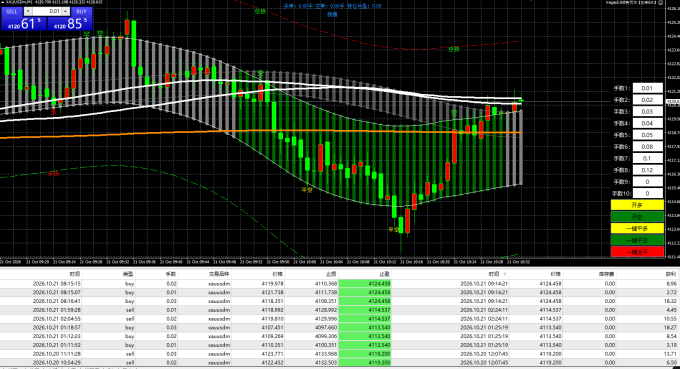This screenshot has height=369, width=680.
Task: Click the red 一键全平 close-all button
Action: (637, 252)
